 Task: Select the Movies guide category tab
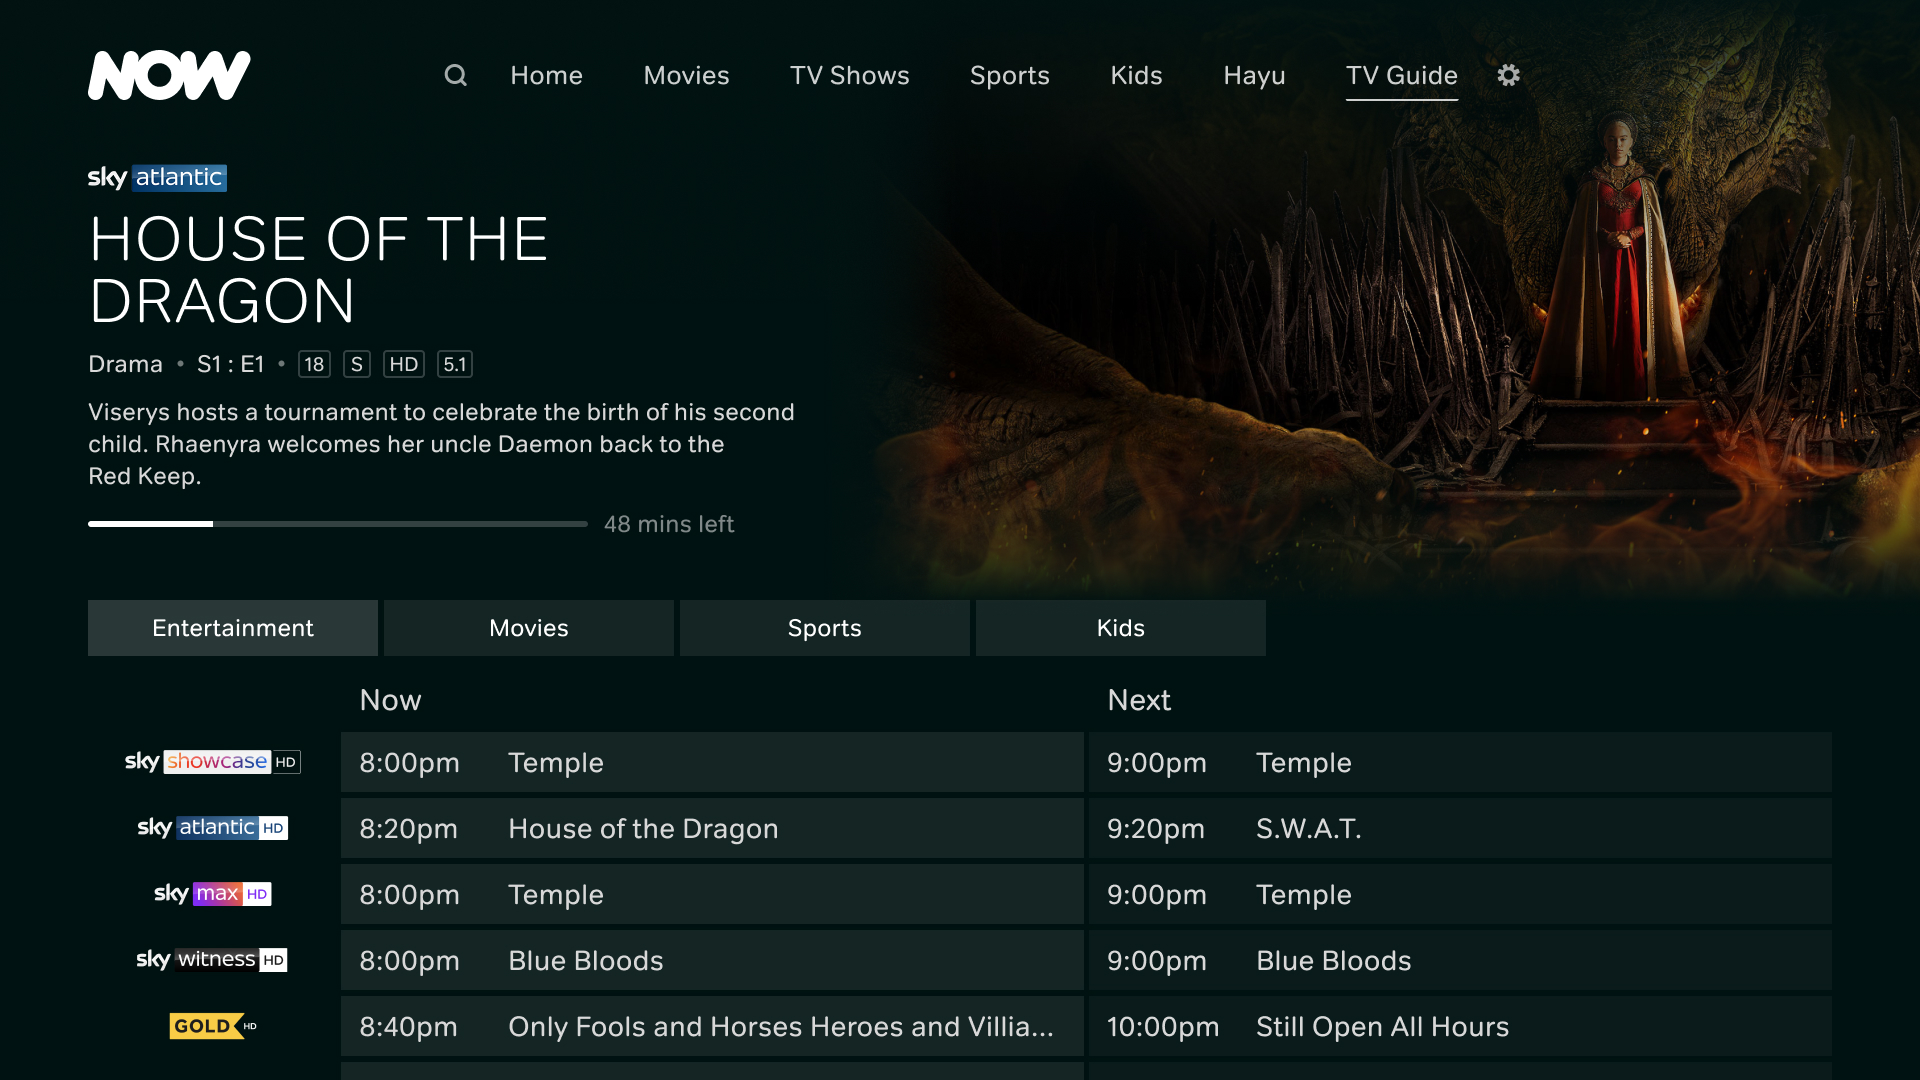pyautogui.click(x=528, y=628)
